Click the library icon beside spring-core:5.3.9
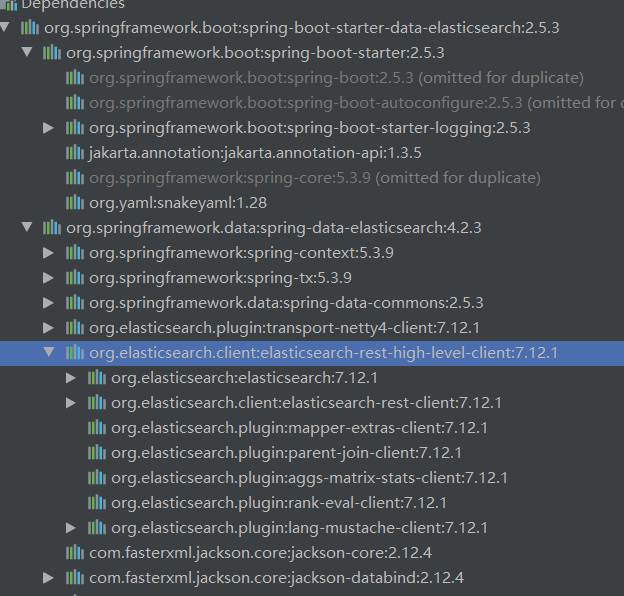The height and width of the screenshot is (596, 624). (75, 177)
